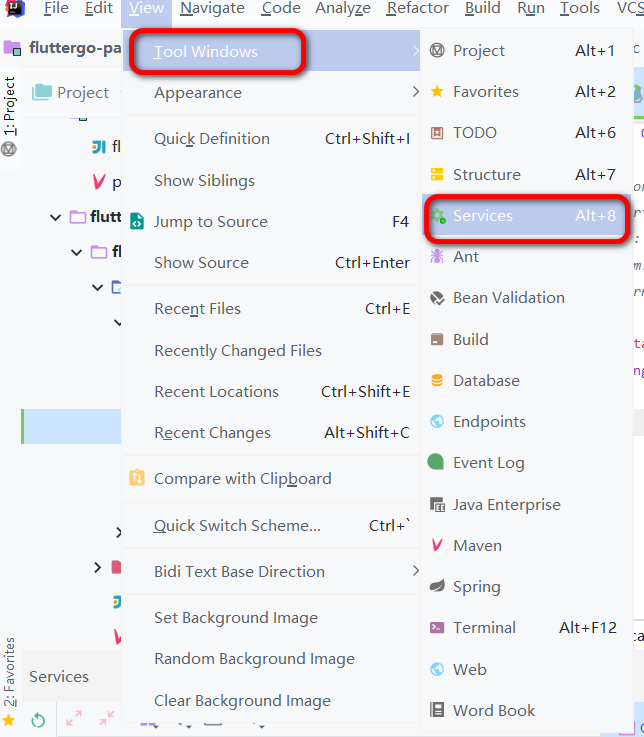The height and width of the screenshot is (737, 644).
Task: Choose Recent Changes
Action: [x=272, y=432]
